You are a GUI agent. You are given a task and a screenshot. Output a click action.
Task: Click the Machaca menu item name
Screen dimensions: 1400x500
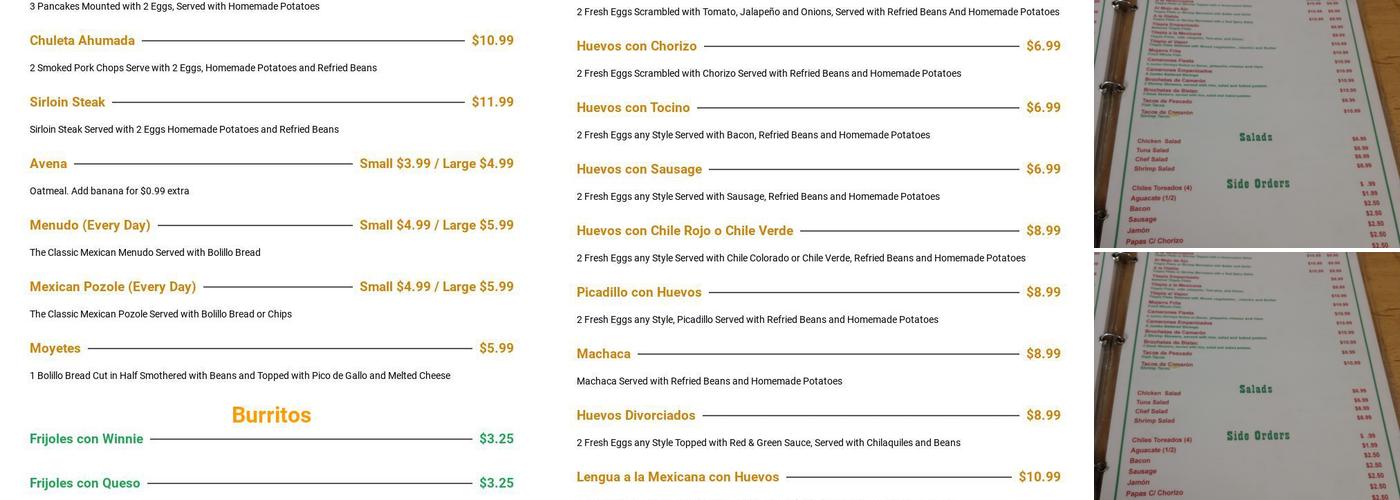click(x=603, y=354)
